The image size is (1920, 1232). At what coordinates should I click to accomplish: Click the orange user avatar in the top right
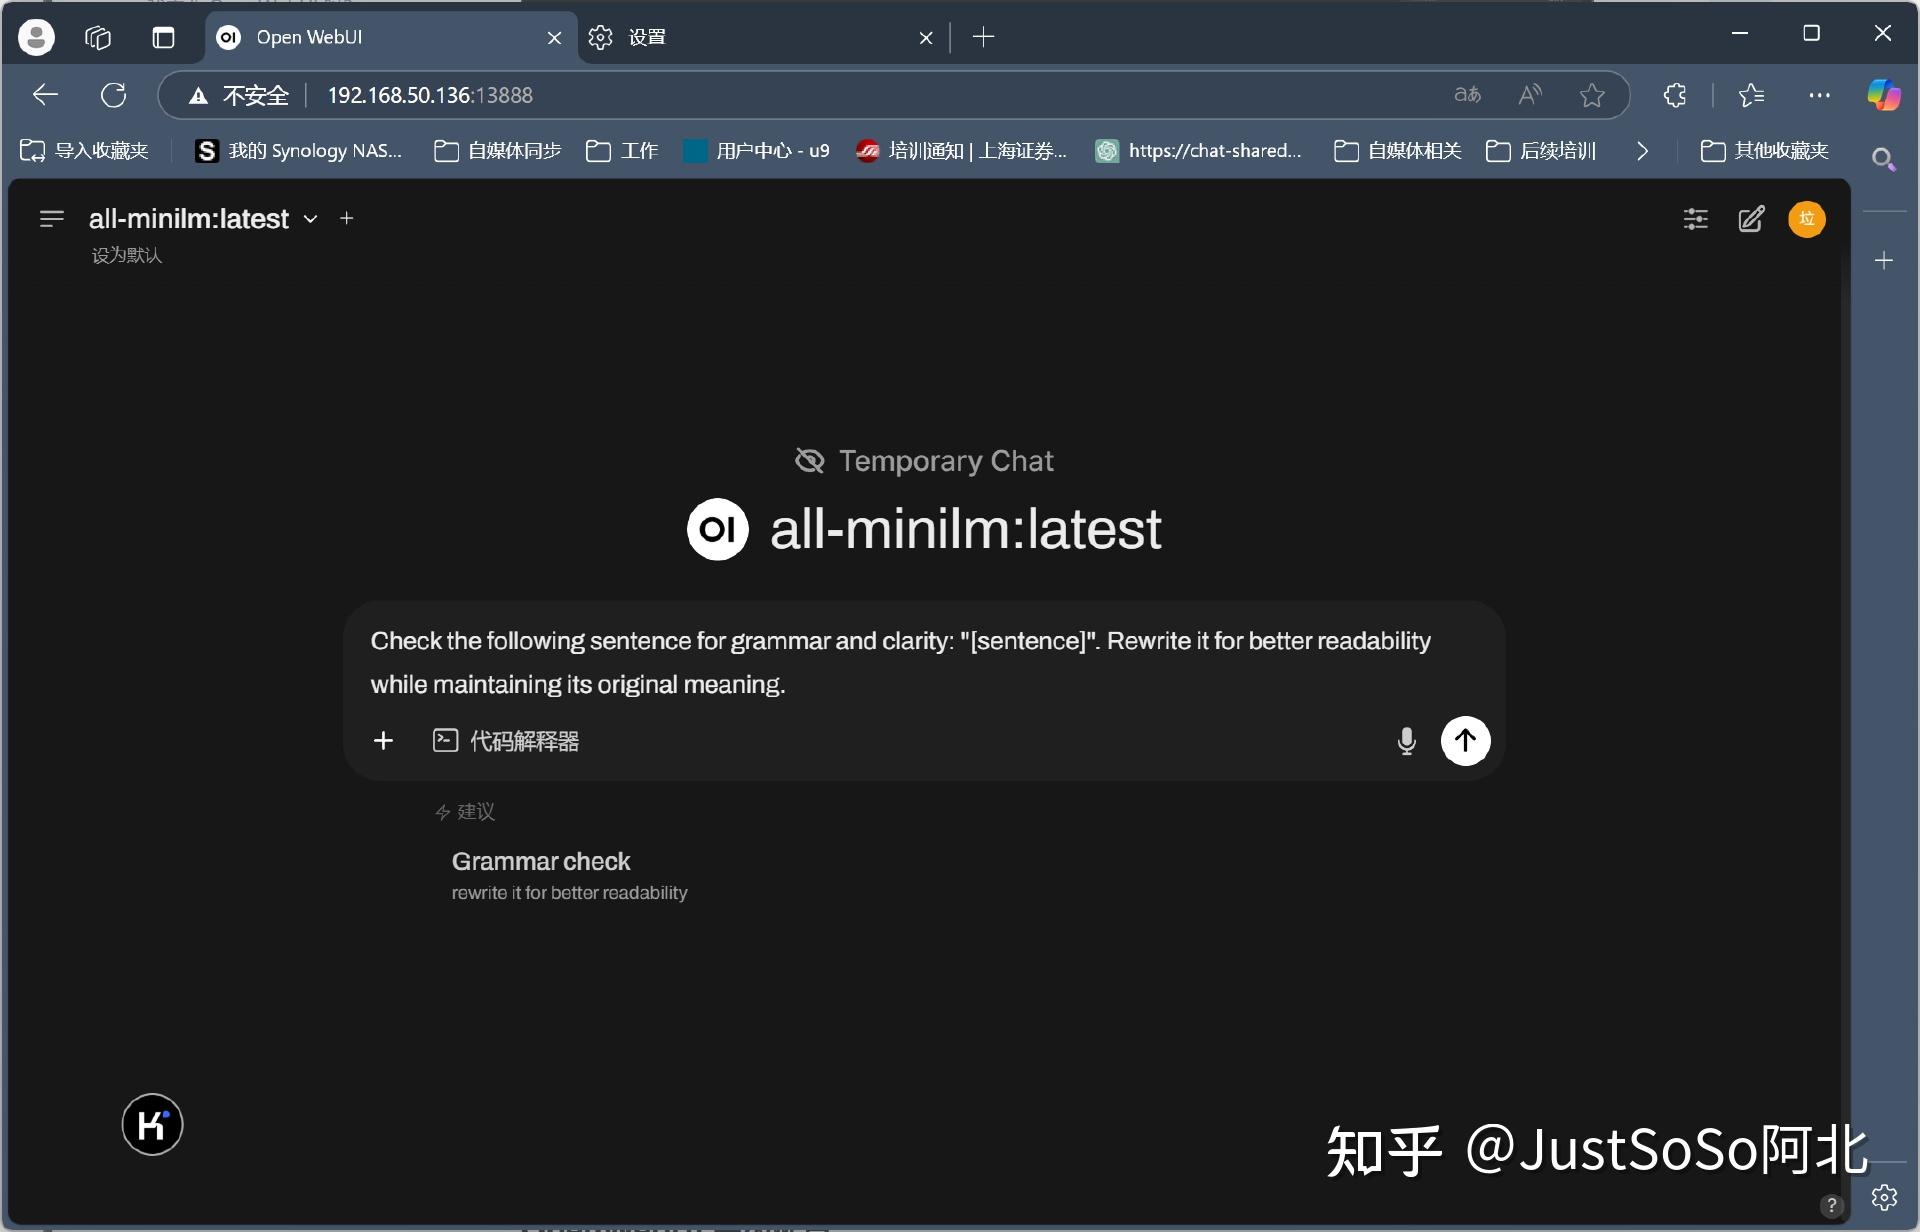pyautogui.click(x=1806, y=219)
